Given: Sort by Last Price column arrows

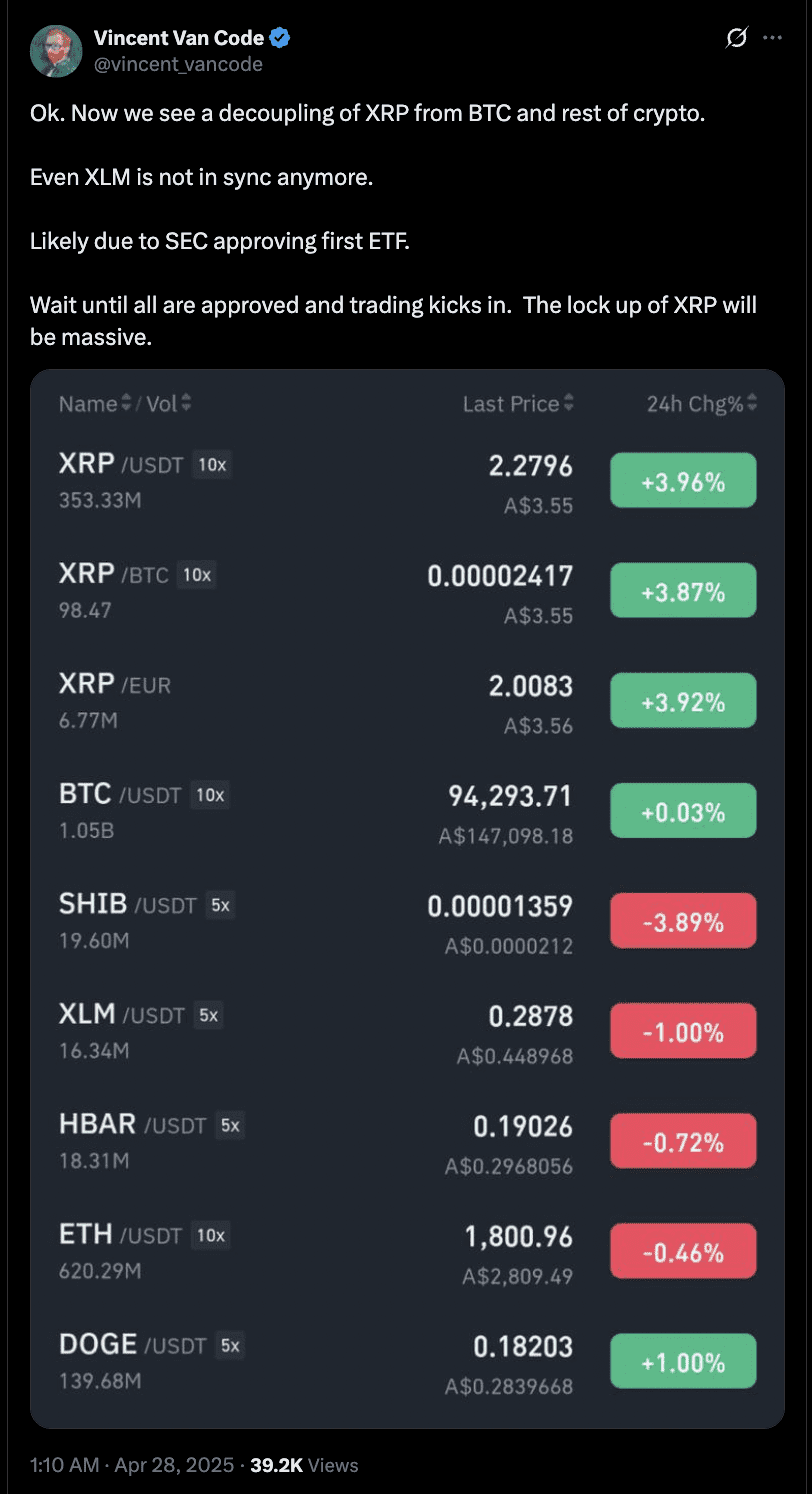Looking at the screenshot, I should pos(569,404).
